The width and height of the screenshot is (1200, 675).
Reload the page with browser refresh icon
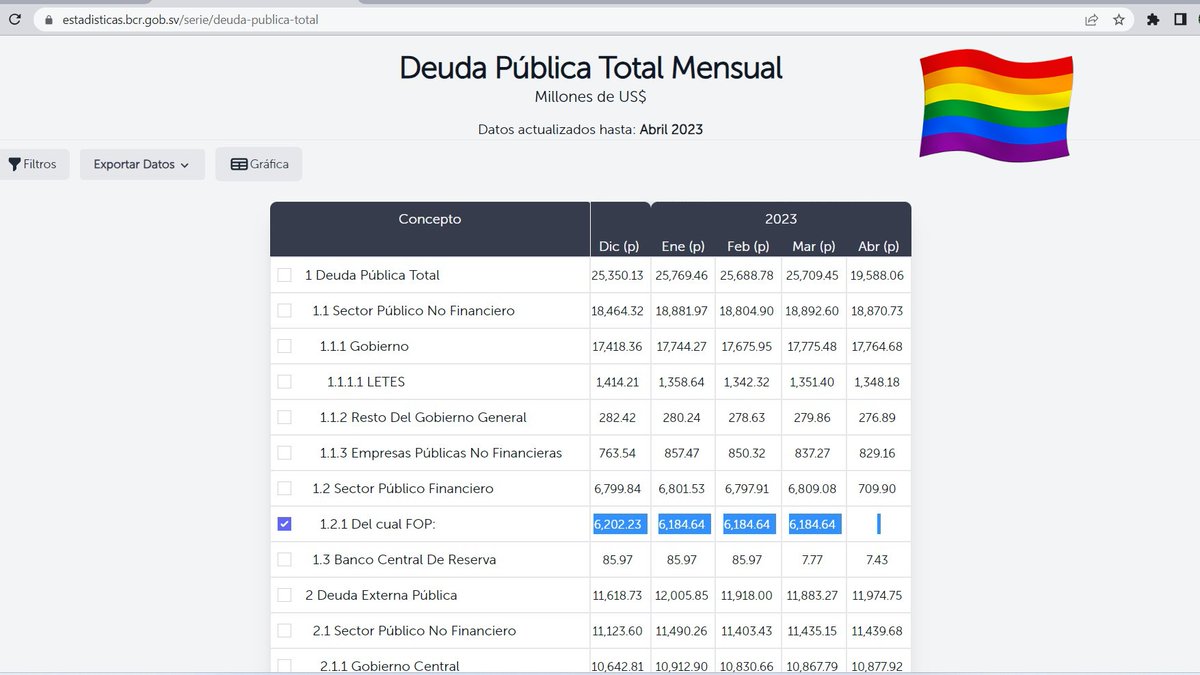point(14,19)
